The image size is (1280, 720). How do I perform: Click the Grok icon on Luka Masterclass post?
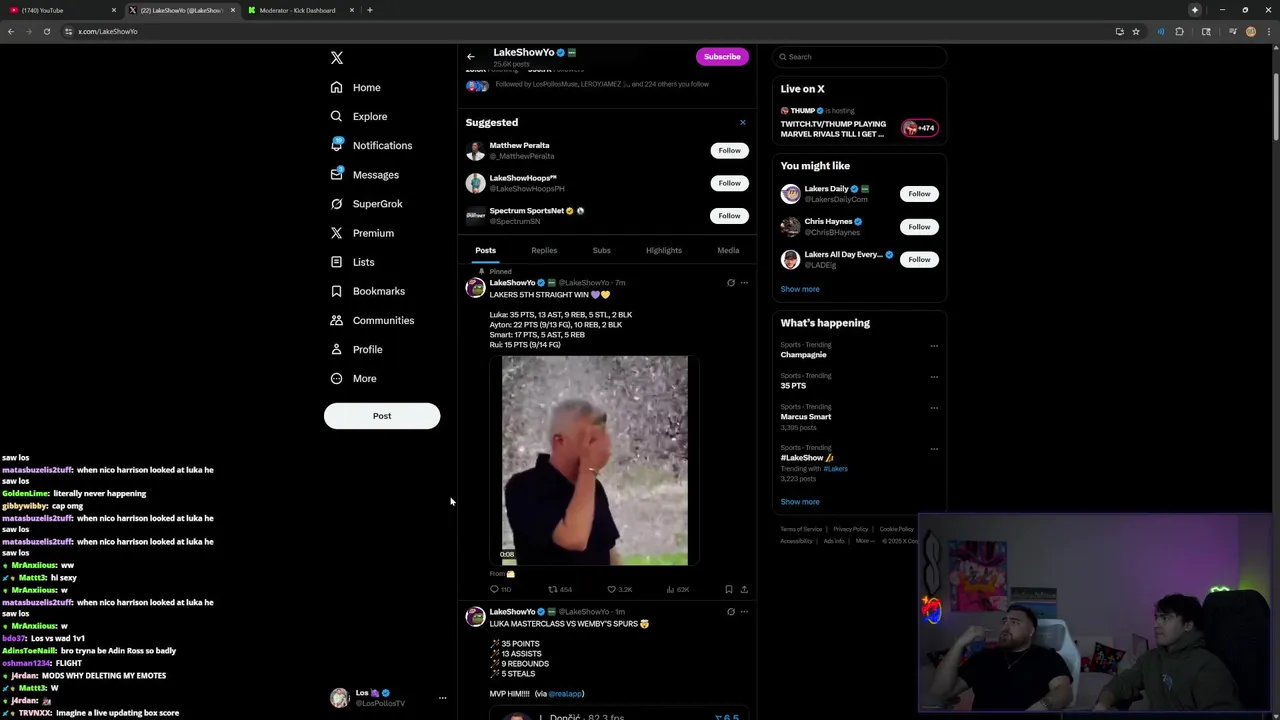point(730,612)
